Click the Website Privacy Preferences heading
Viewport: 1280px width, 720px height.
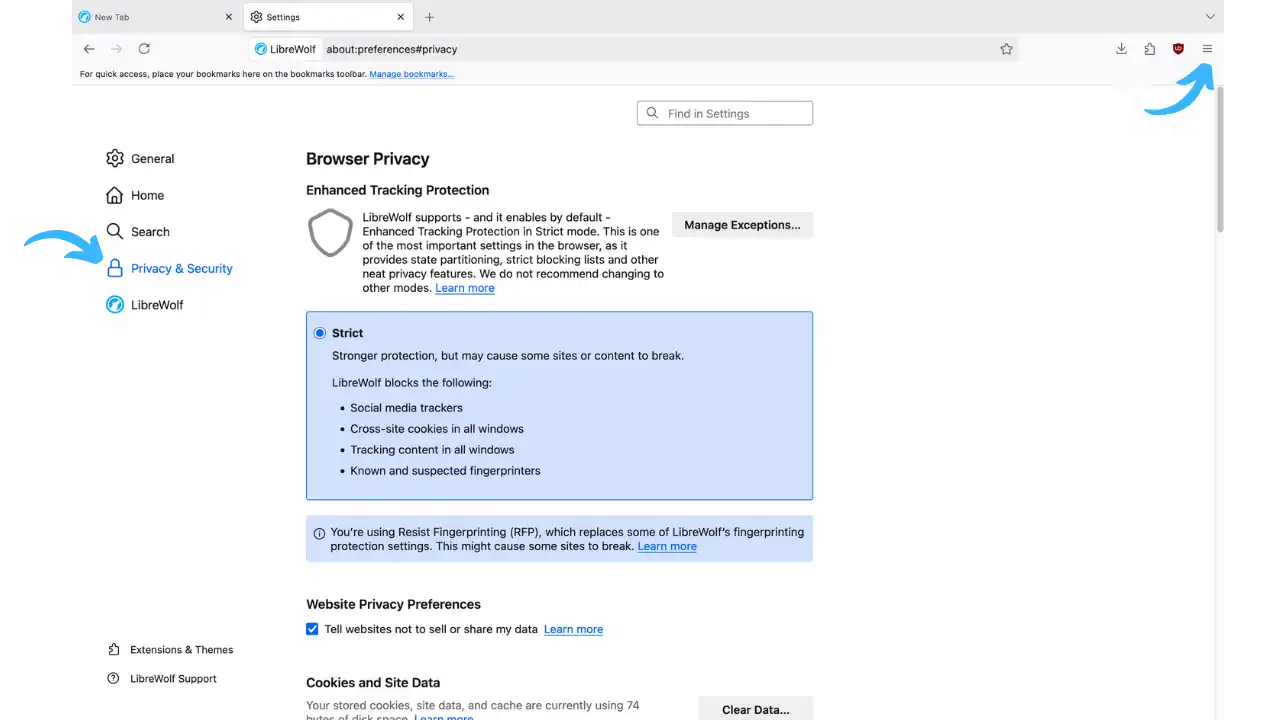click(x=393, y=604)
